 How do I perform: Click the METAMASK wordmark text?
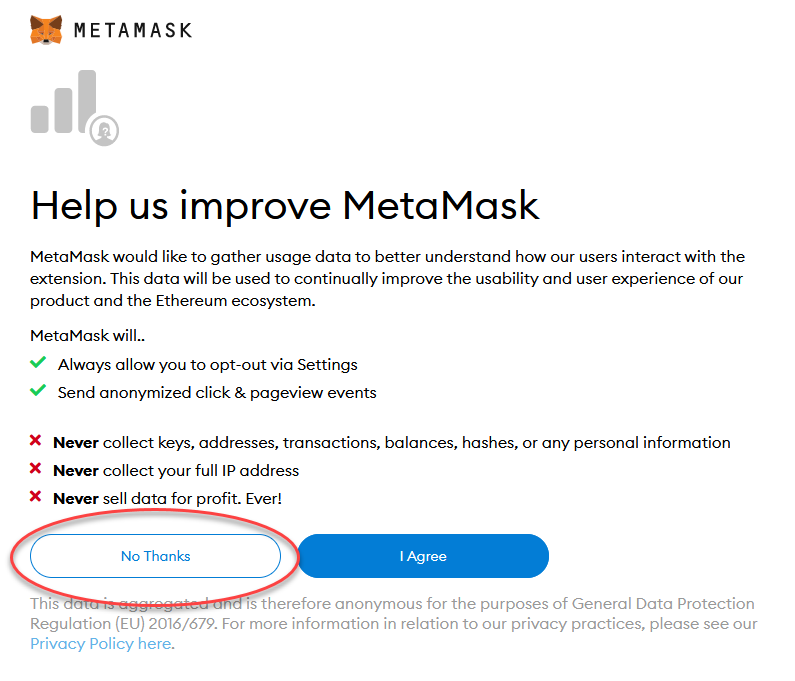133,31
